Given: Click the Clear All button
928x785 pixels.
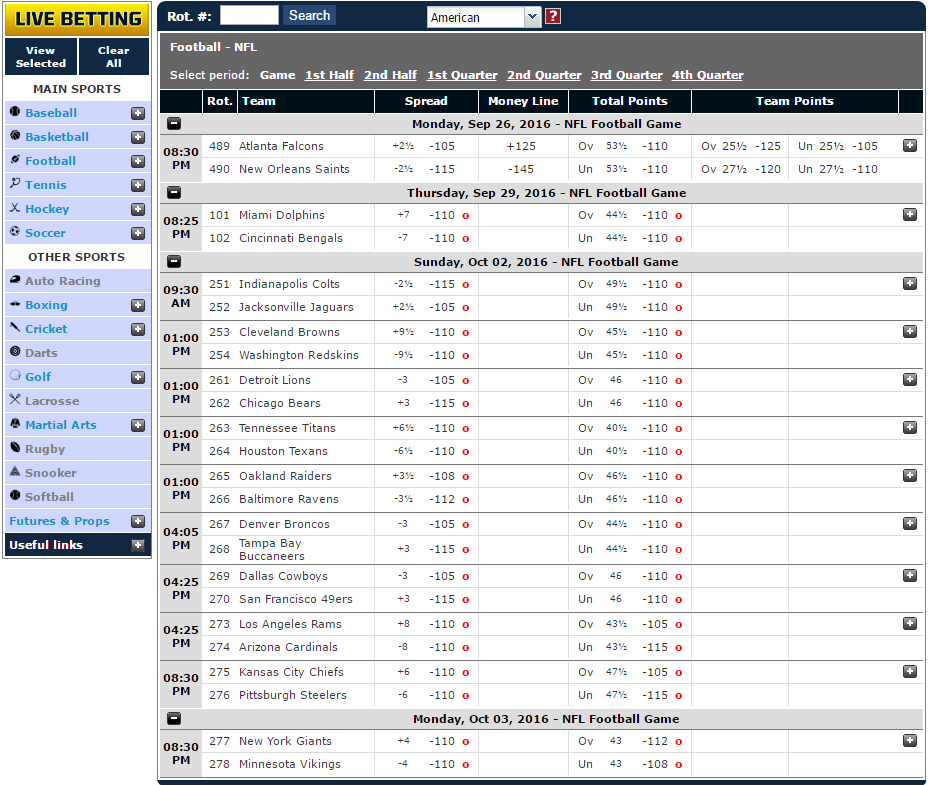Looking at the screenshot, I should pos(114,57).
